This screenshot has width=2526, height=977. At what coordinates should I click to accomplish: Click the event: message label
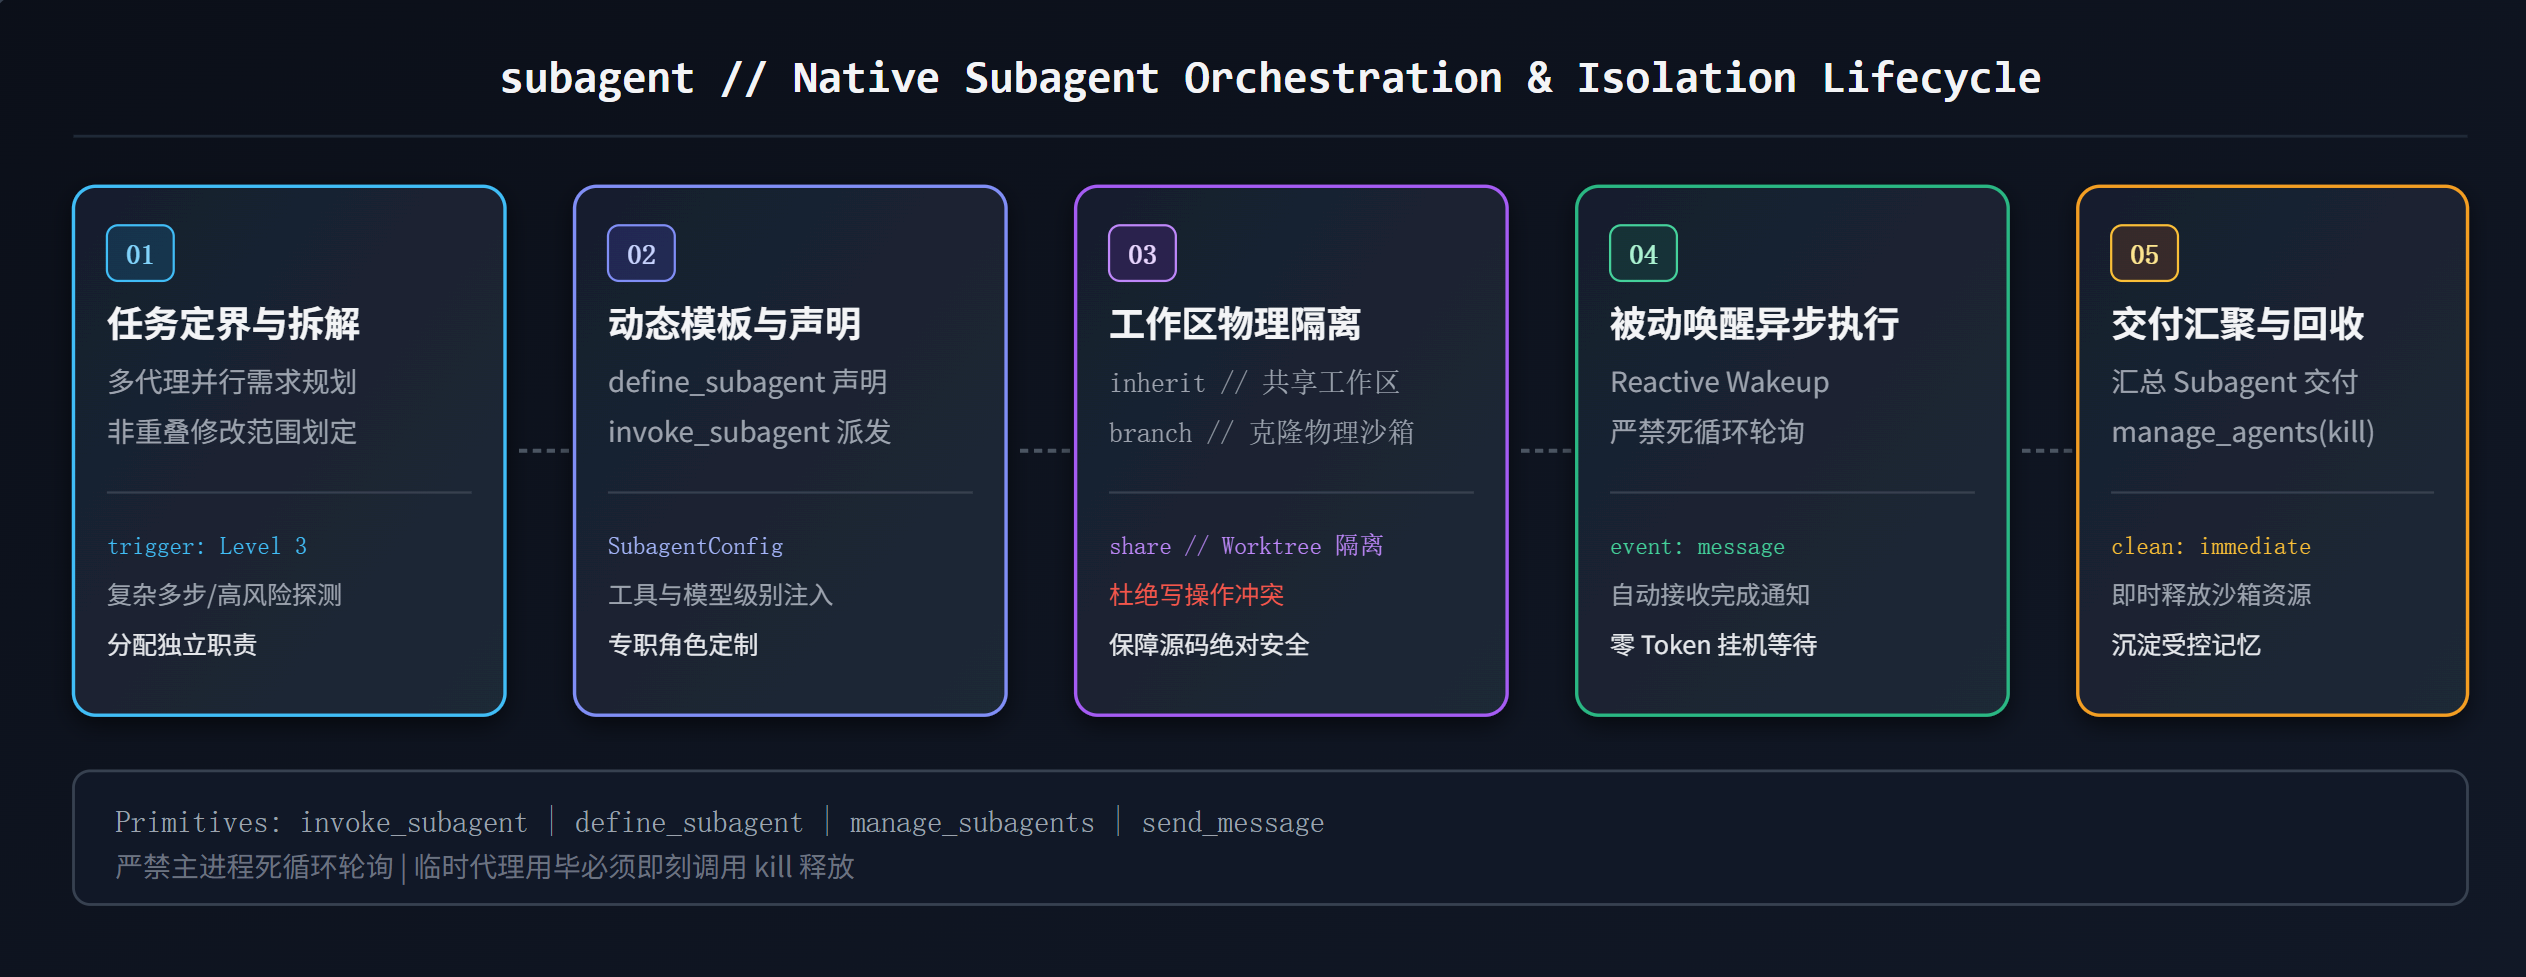(1697, 546)
